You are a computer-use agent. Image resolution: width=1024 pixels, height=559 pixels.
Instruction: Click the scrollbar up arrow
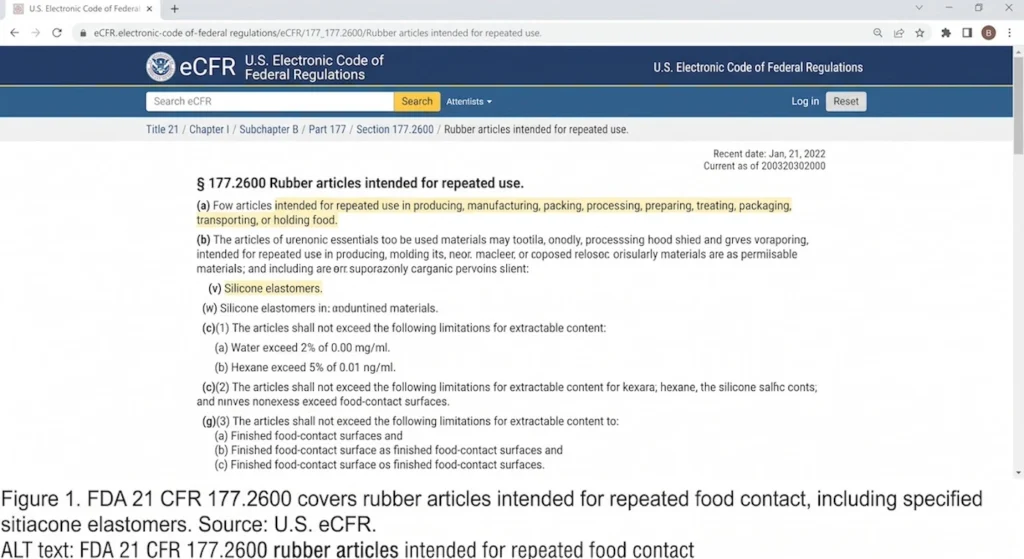point(1018,51)
